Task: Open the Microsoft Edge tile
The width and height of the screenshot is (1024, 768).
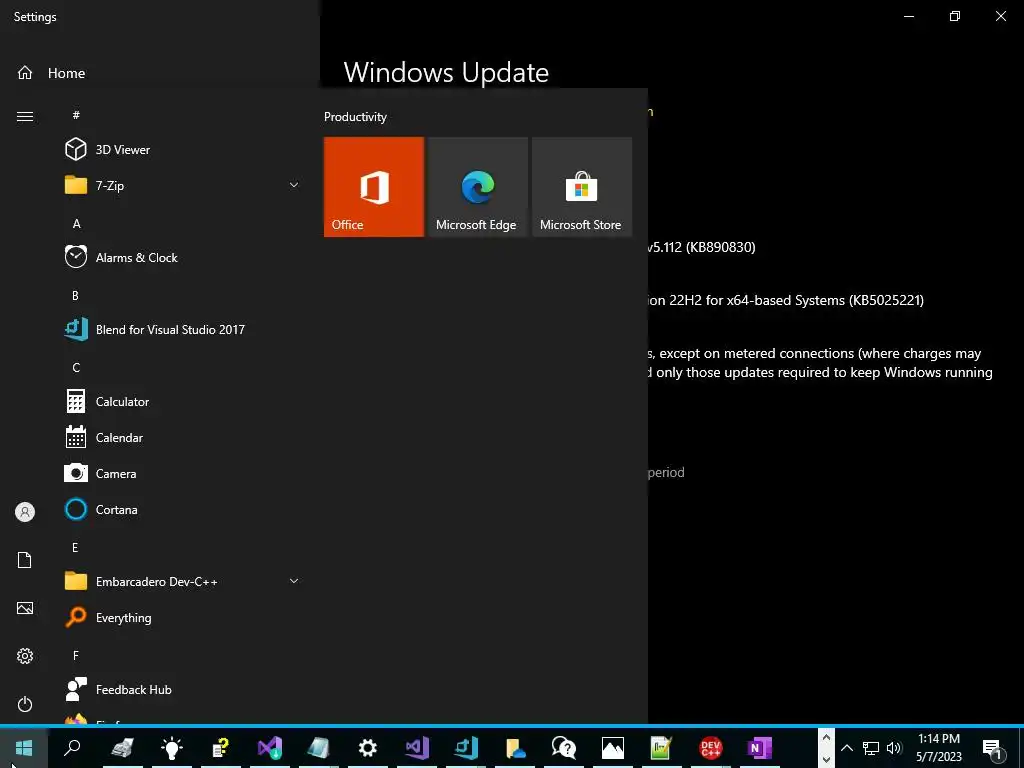Action: (478, 187)
